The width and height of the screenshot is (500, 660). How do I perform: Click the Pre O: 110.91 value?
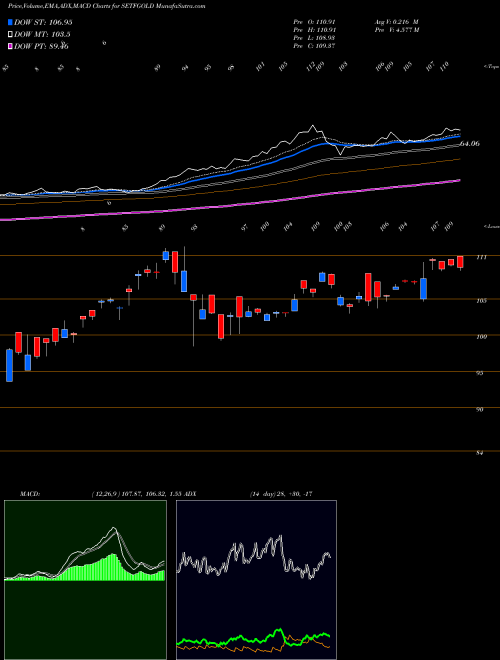pyautogui.click(x=314, y=22)
